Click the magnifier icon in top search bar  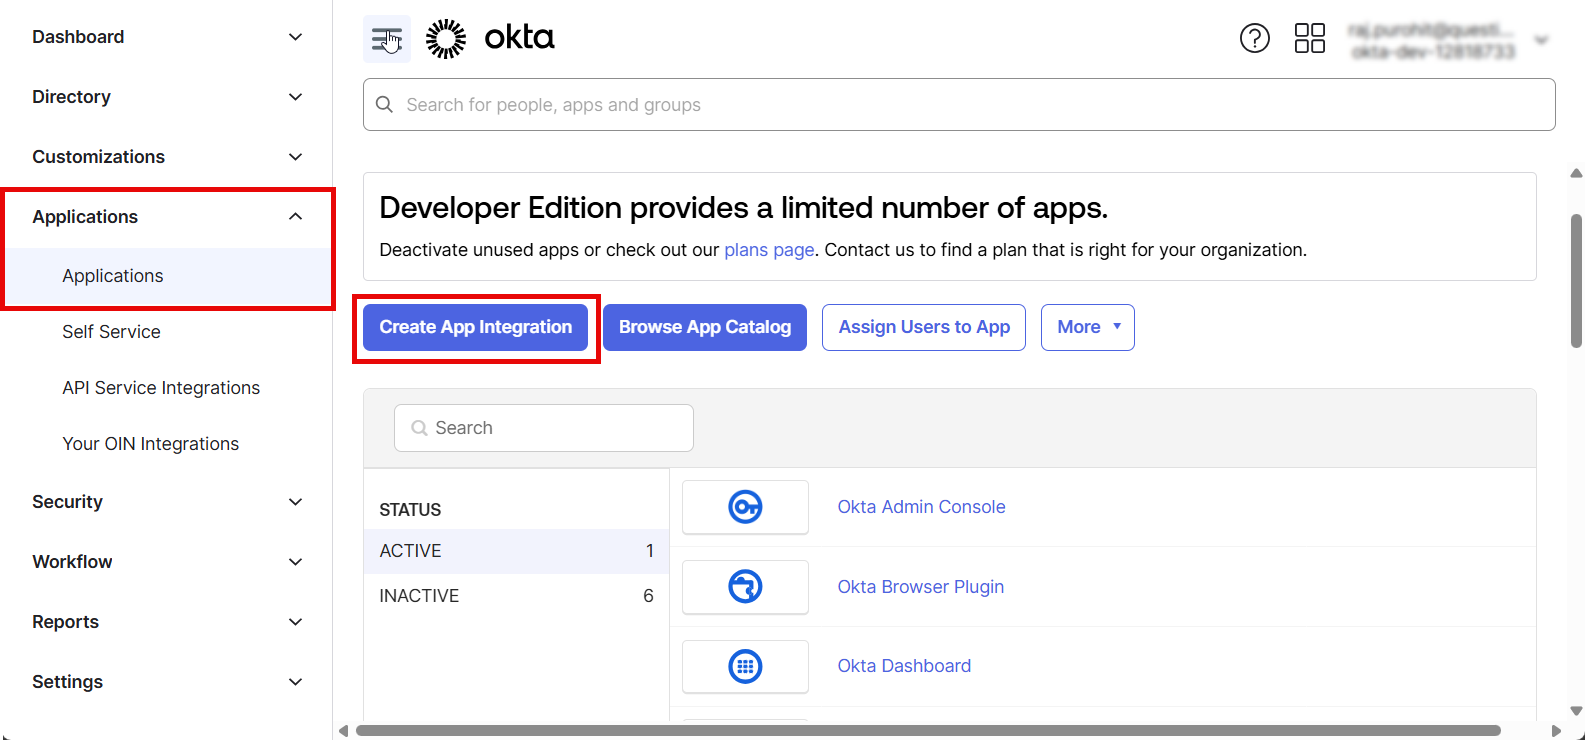[384, 105]
